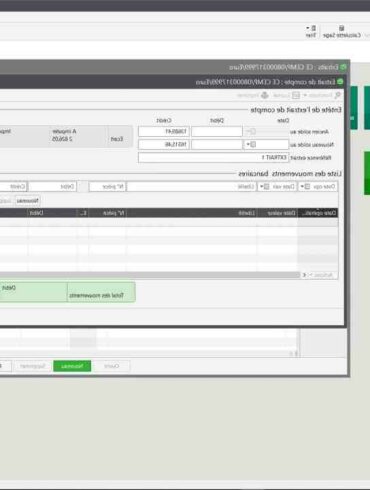Click the Nouveau solde Crédit field
The image size is (370, 490).
pyautogui.click(x=164, y=144)
